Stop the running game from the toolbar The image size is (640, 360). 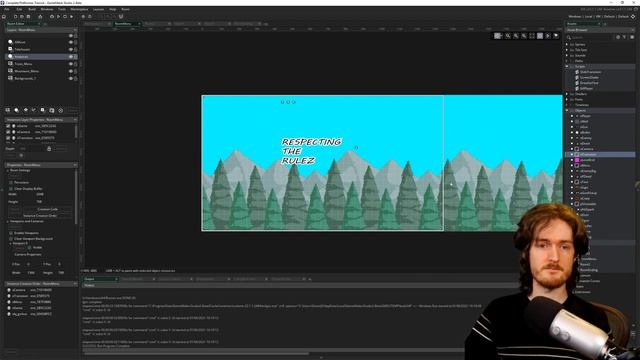pyautogui.click(x=65, y=17)
